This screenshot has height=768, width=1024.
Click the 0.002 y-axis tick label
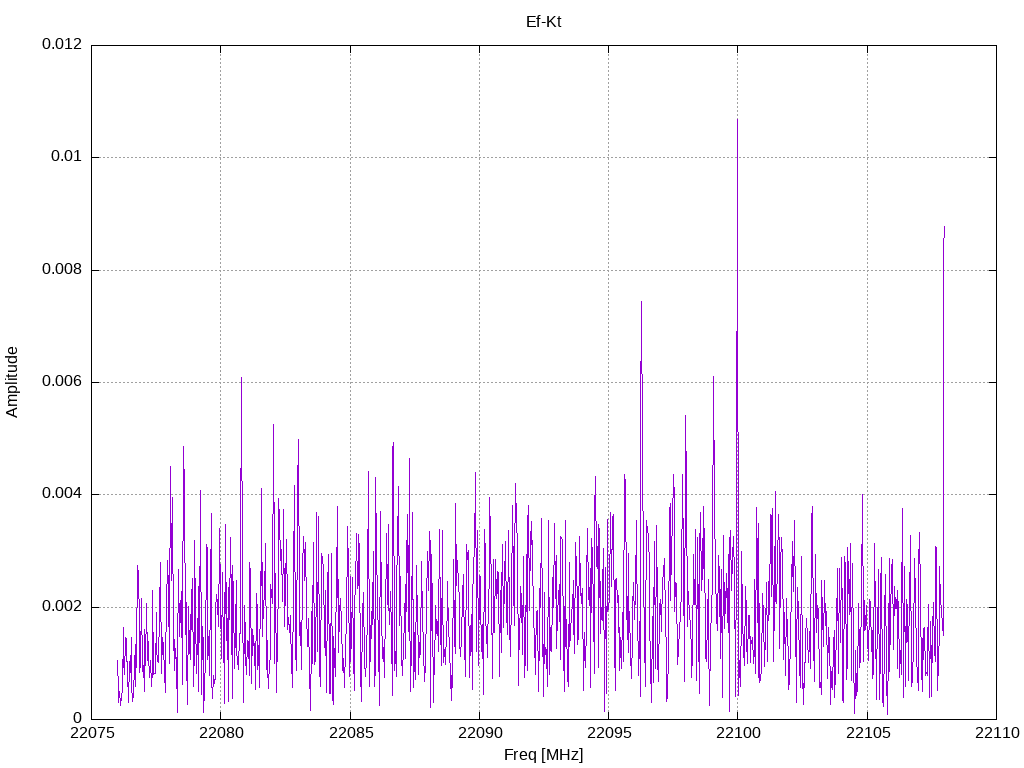(x=62, y=606)
